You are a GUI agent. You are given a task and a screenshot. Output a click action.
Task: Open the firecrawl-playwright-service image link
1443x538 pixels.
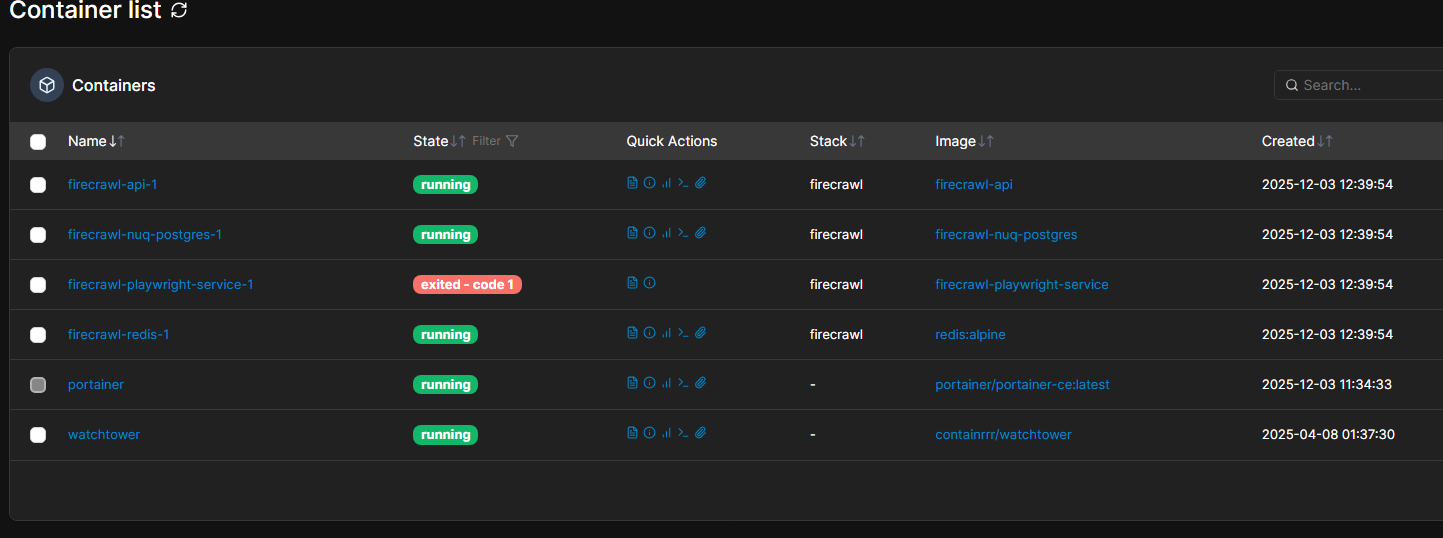click(x=1022, y=284)
